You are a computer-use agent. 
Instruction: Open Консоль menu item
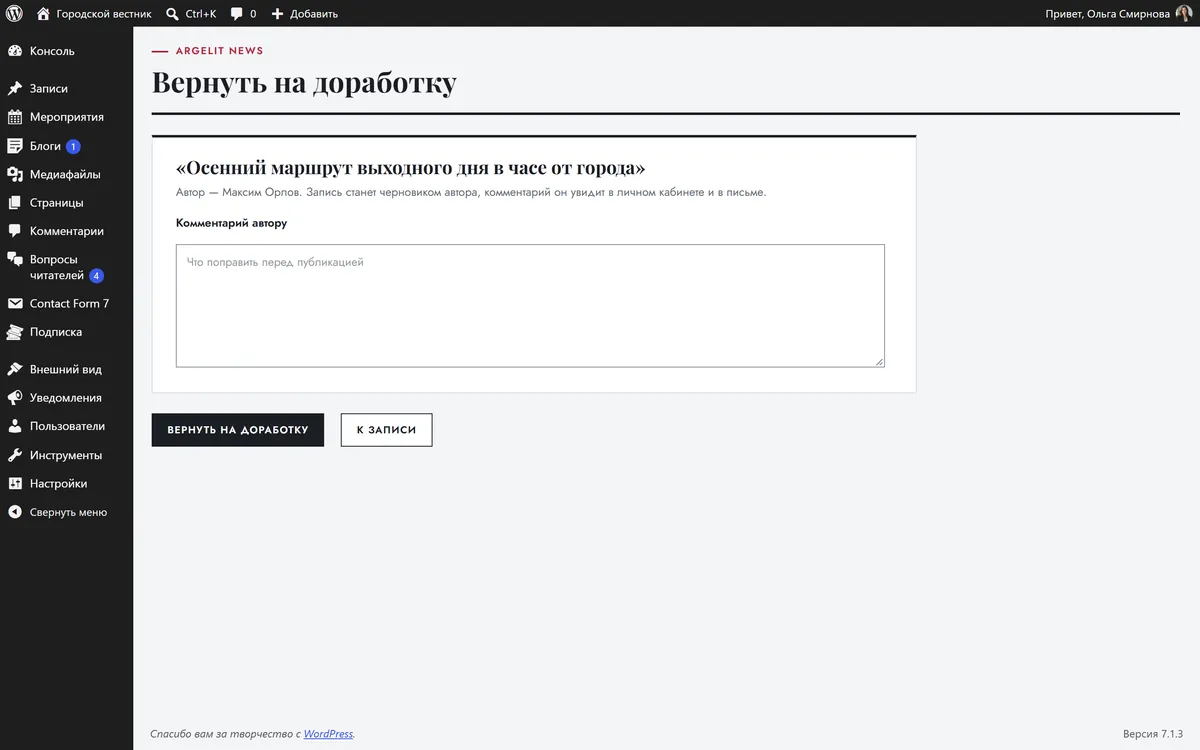(66, 51)
